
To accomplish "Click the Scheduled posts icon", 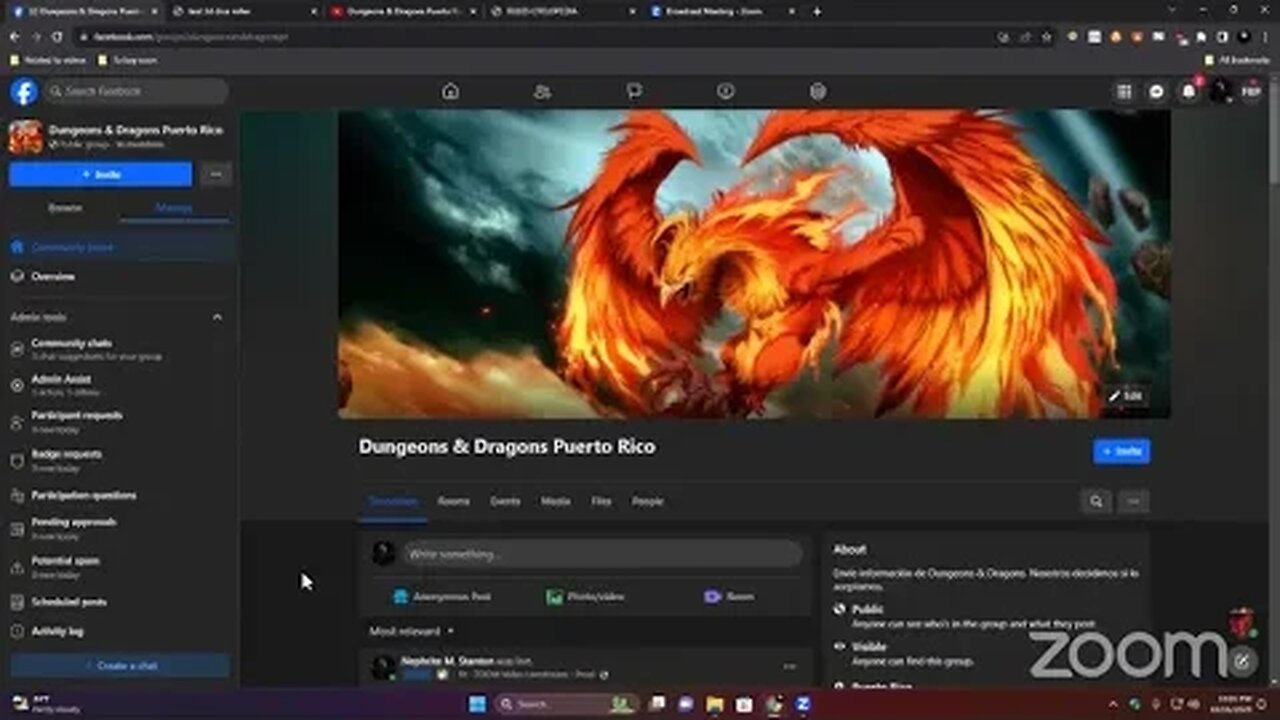I will click(17, 602).
